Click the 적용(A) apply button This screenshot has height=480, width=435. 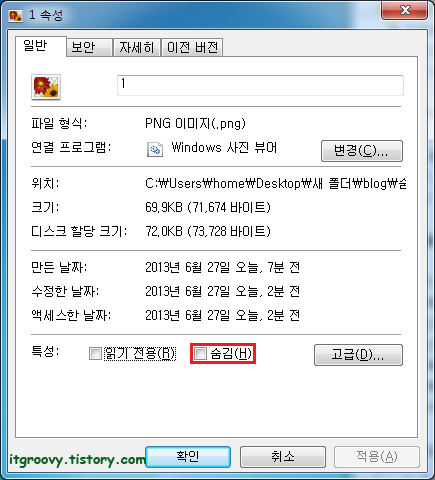pos(377,457)
